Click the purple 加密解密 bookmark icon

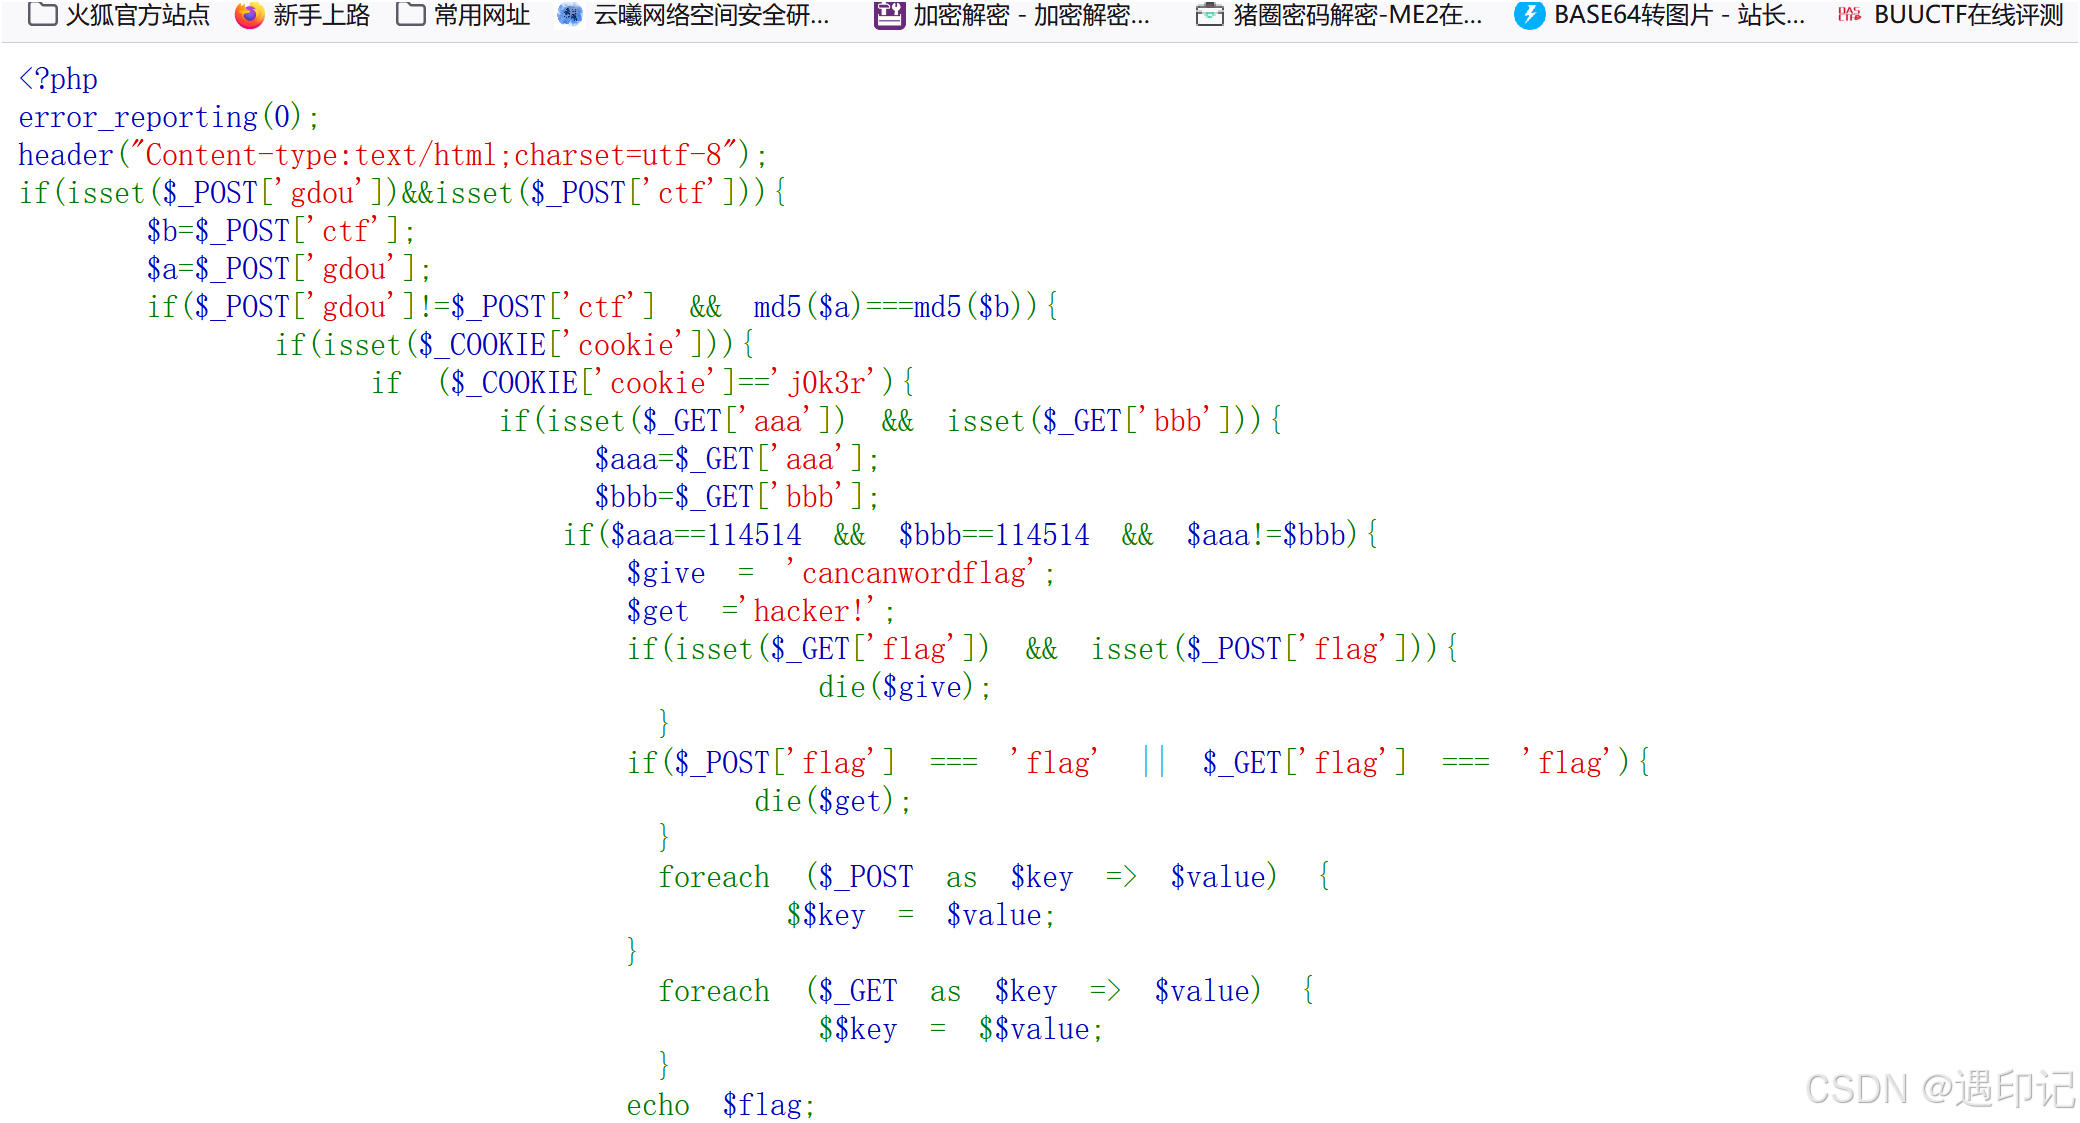click(888, 14)
